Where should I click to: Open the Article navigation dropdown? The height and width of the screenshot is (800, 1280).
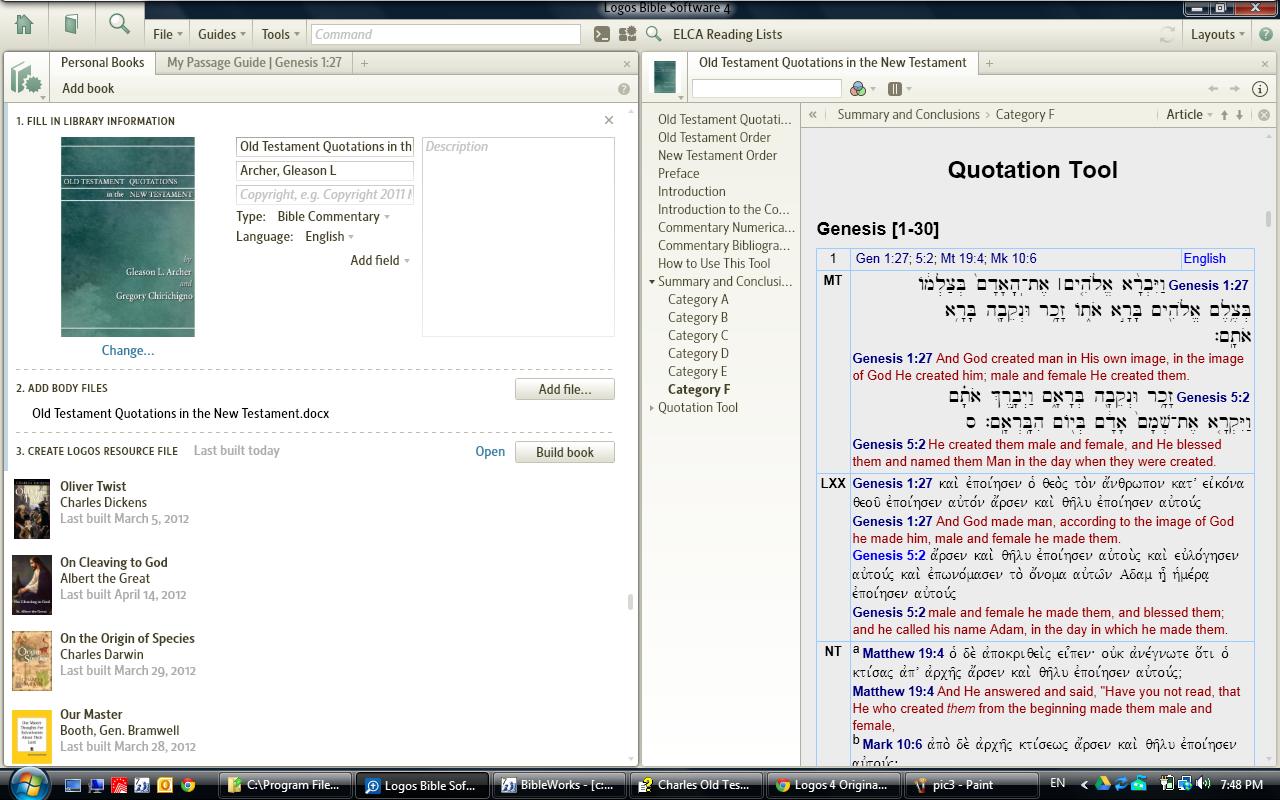[1189, 114]
